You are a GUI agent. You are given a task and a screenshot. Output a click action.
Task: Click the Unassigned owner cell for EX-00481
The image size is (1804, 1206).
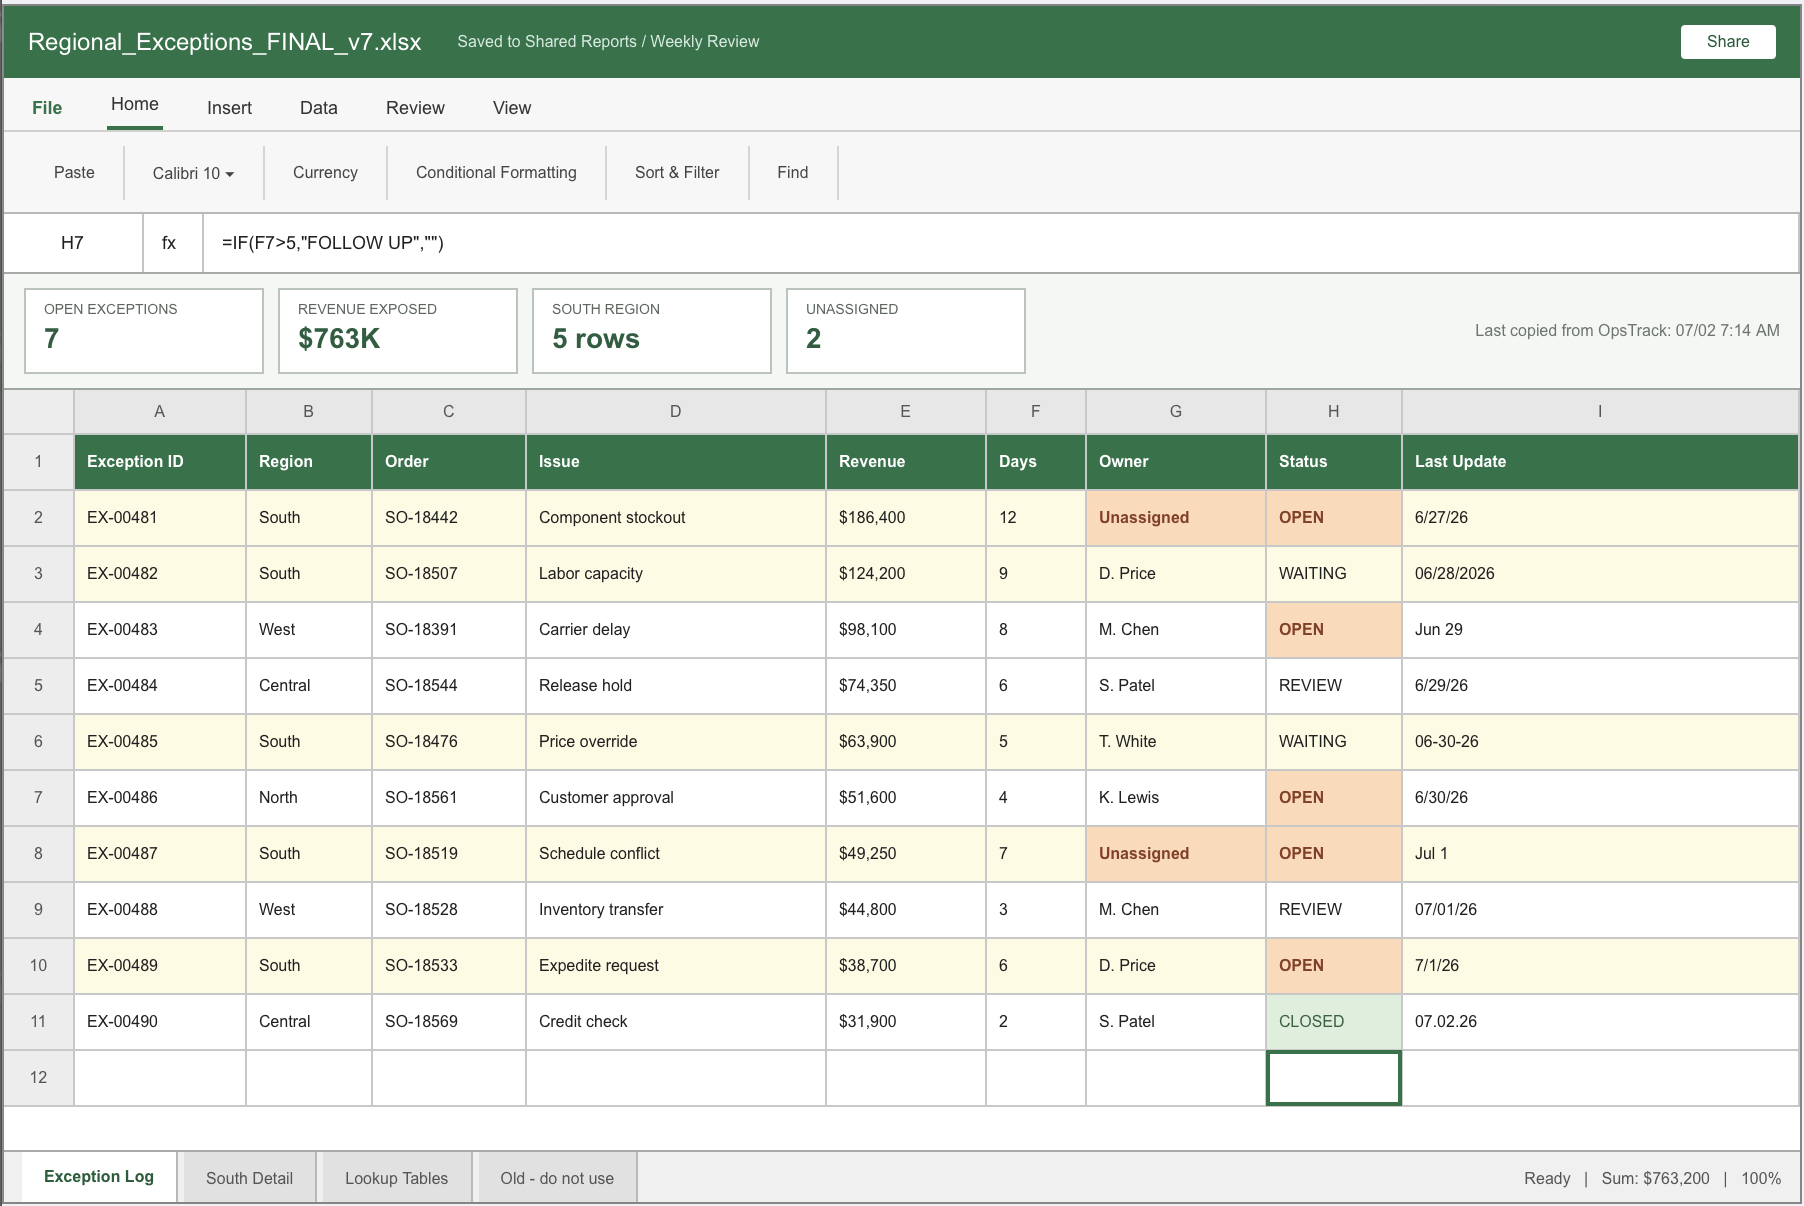pyautogui.click(x=1176, y=517)
